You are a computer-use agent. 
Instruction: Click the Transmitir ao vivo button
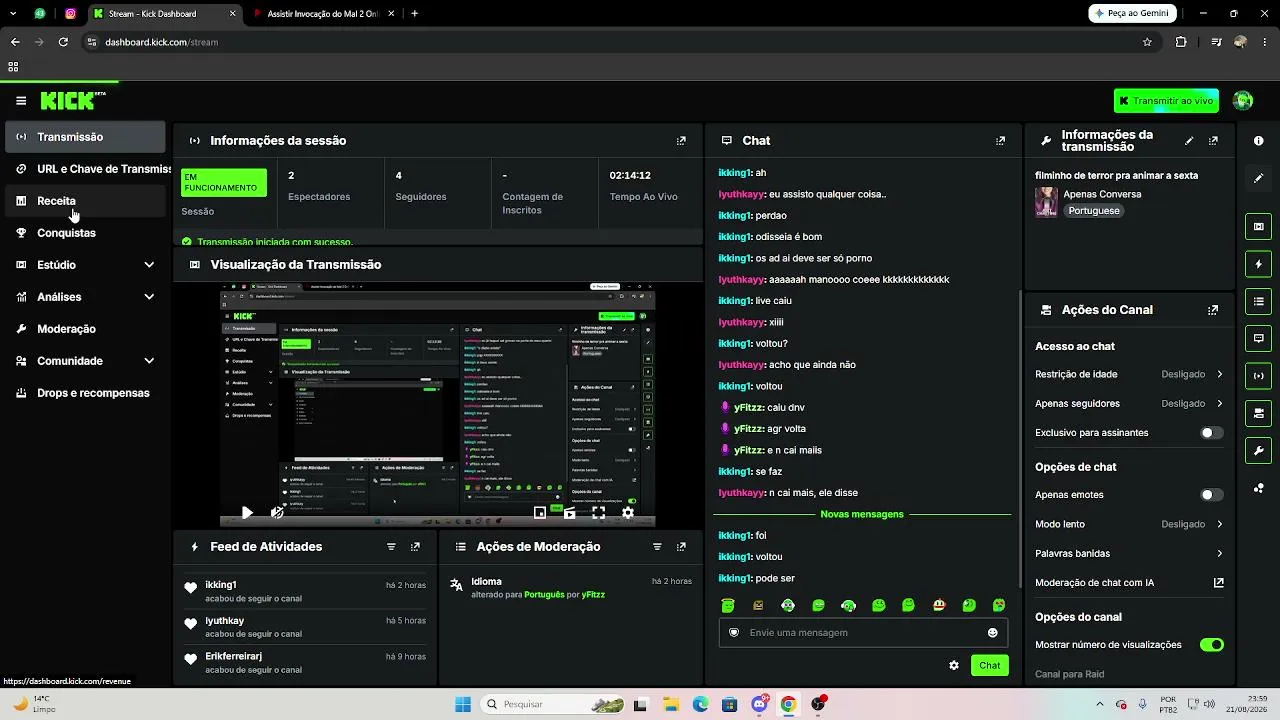click(1166, 101)
